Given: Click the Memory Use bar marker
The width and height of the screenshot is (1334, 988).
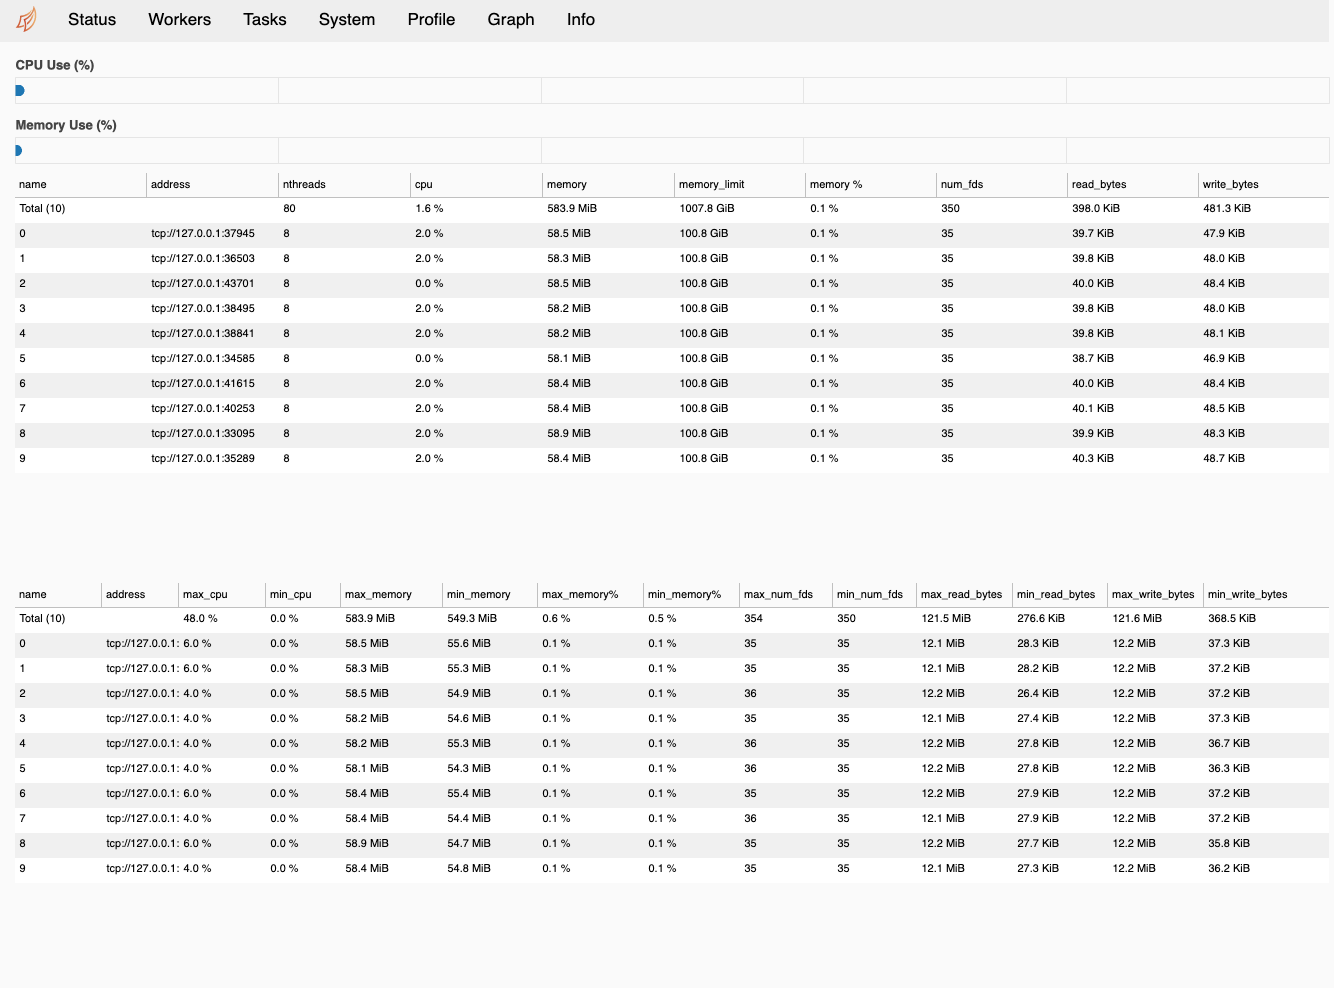Looking at the screenshot, I should pos(19,151).
